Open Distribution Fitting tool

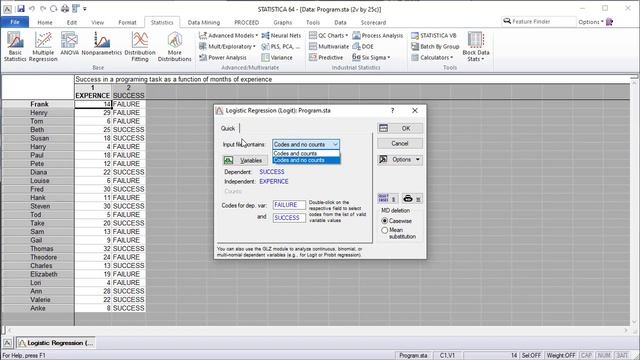[140, 47]
